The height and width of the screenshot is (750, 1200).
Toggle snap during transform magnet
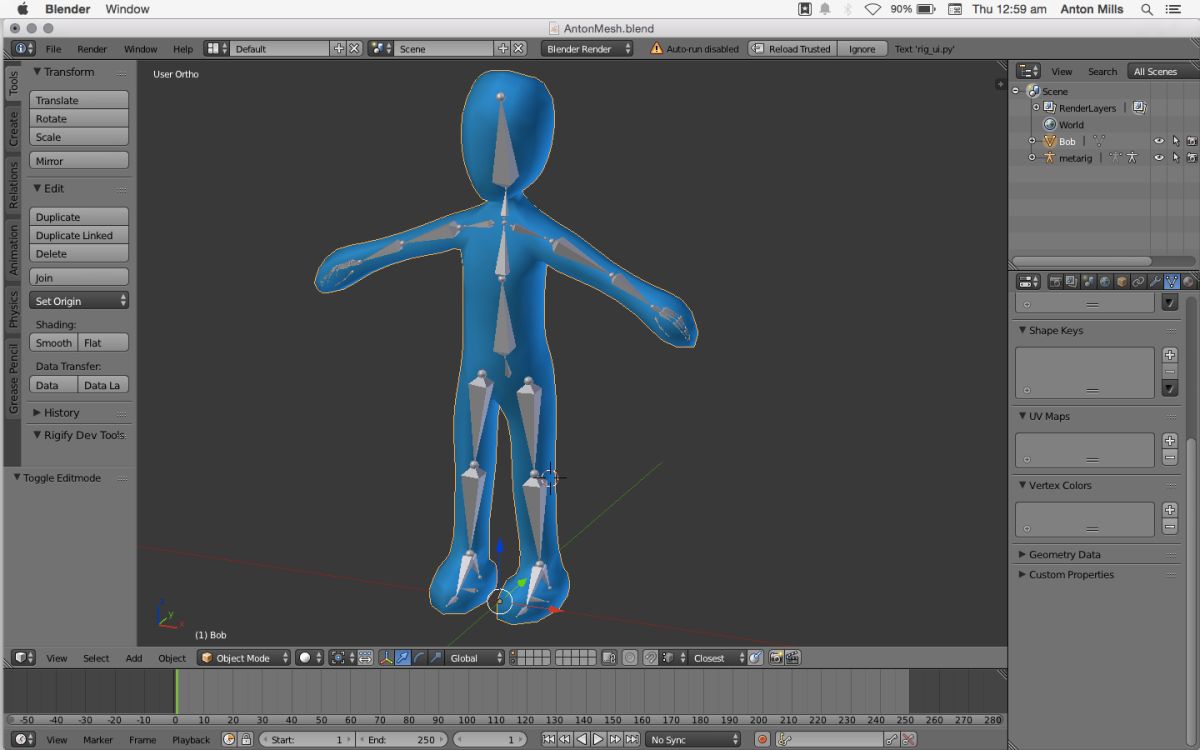(650, 658)
